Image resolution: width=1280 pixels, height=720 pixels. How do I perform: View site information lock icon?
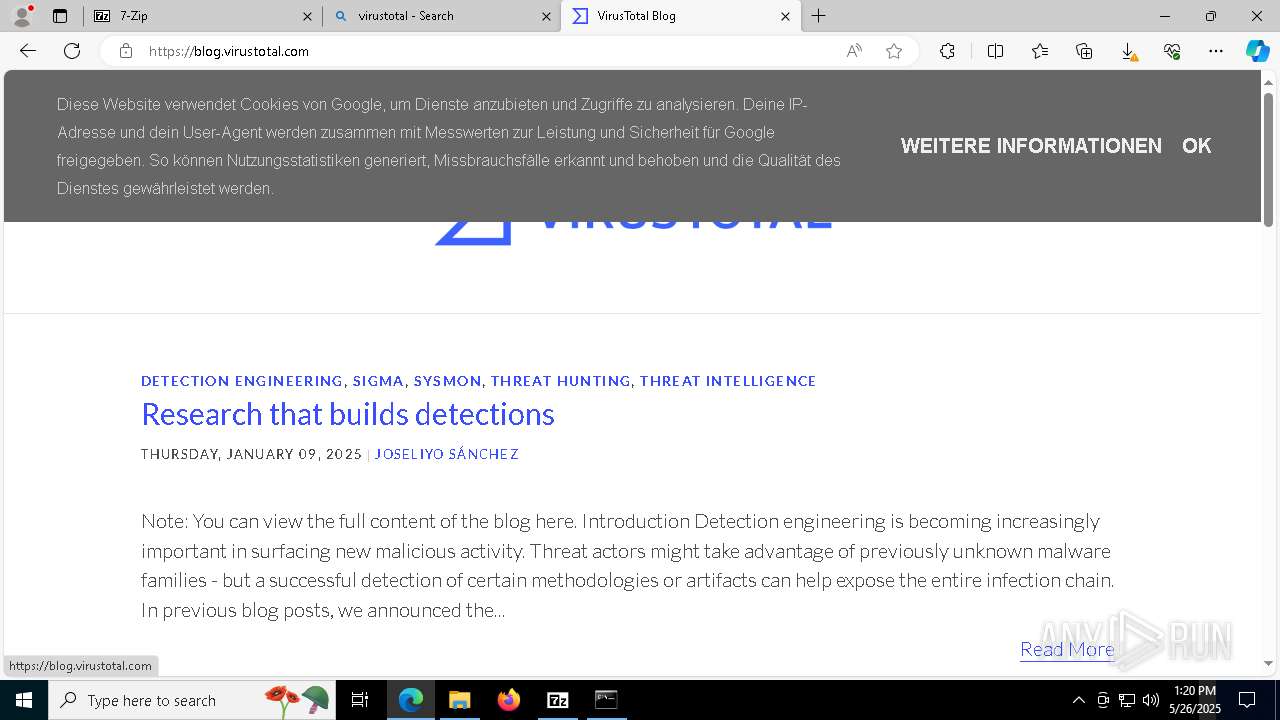[126, 51]
